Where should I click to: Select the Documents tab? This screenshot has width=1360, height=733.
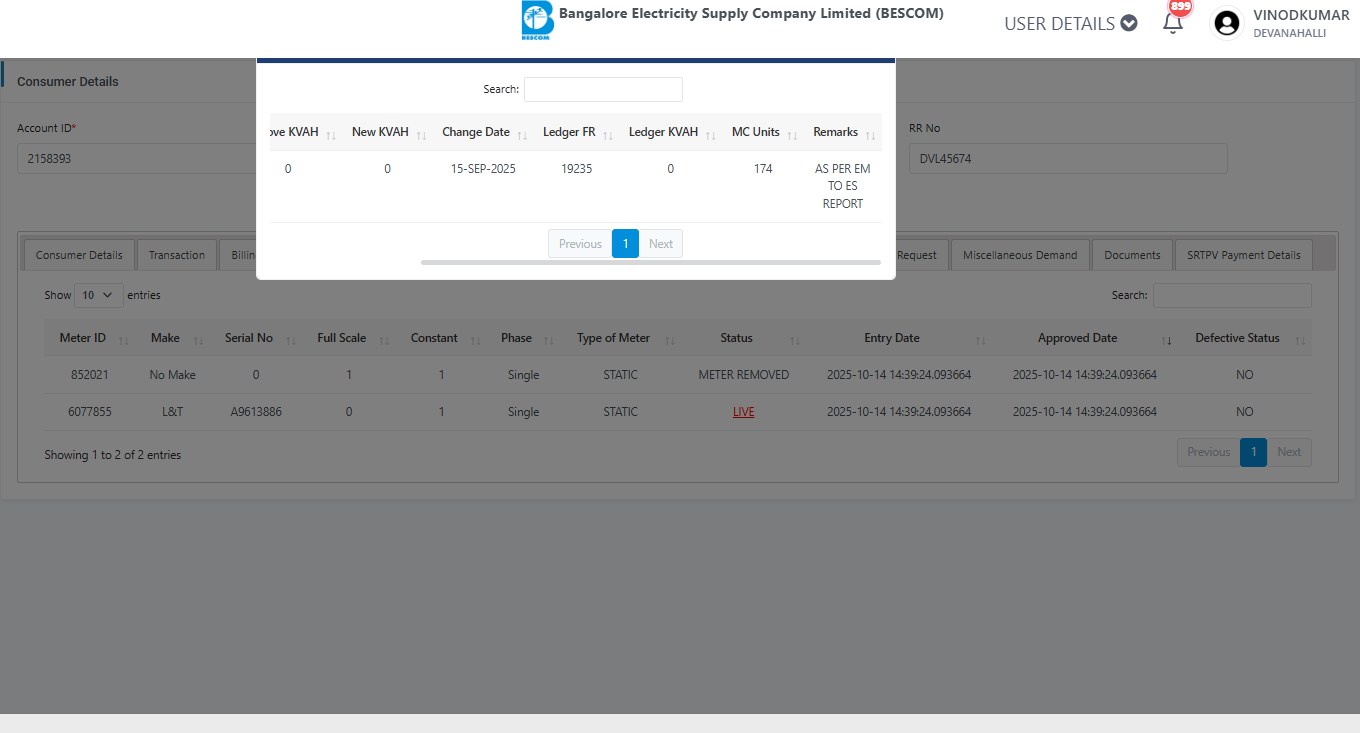1132,255
